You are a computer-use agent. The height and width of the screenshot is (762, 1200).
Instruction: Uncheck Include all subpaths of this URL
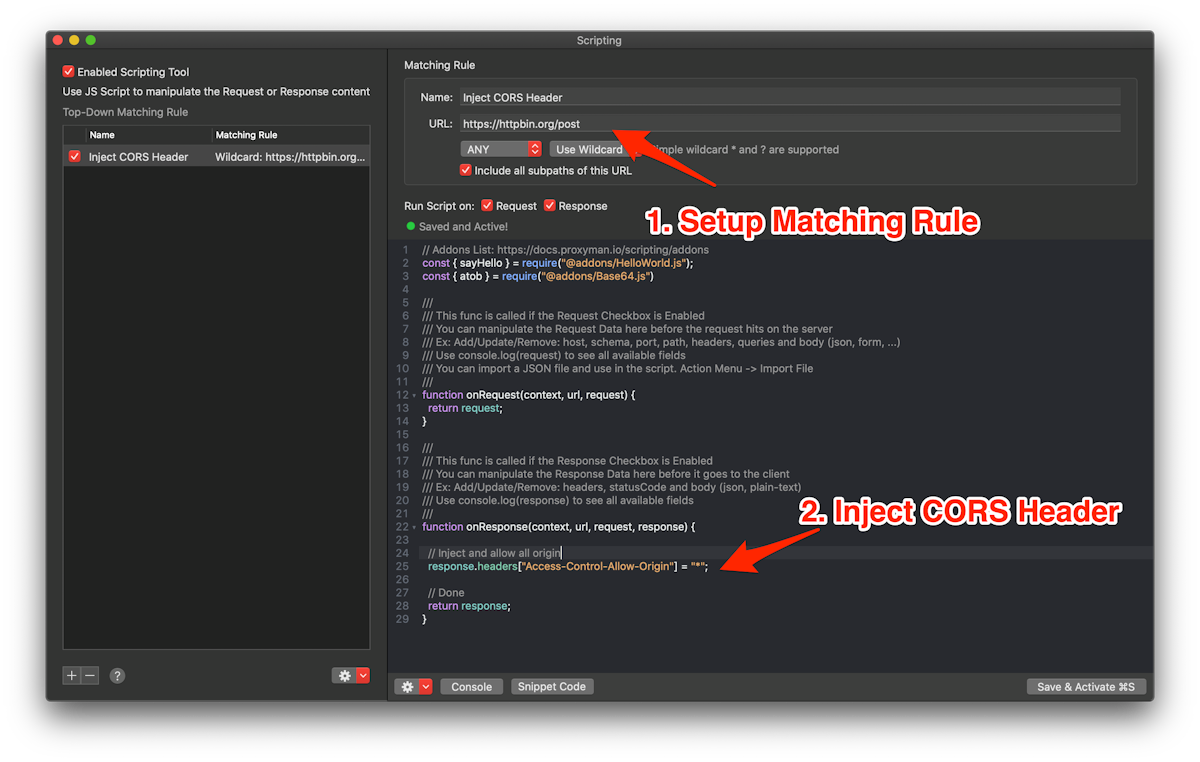click(x=465, y=170)
